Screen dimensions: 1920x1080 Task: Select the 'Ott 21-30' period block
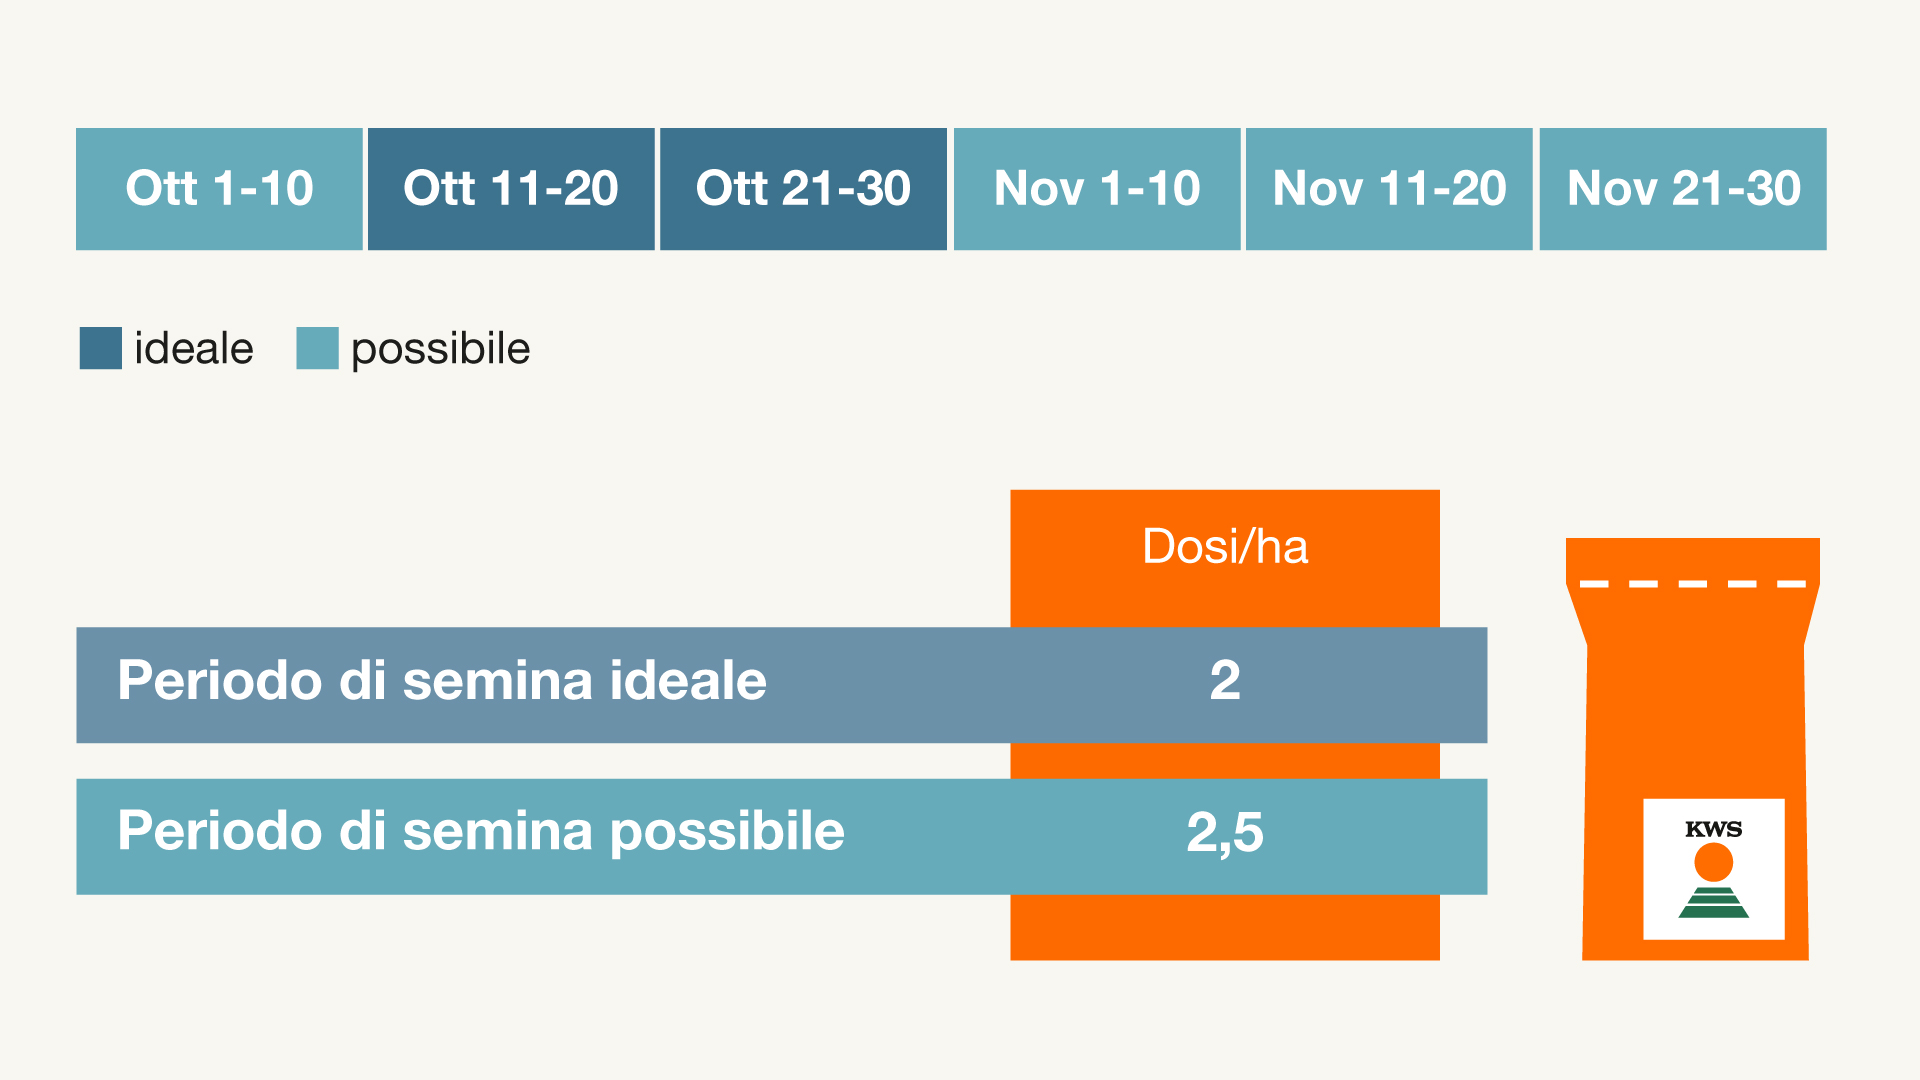pos(803,189)
